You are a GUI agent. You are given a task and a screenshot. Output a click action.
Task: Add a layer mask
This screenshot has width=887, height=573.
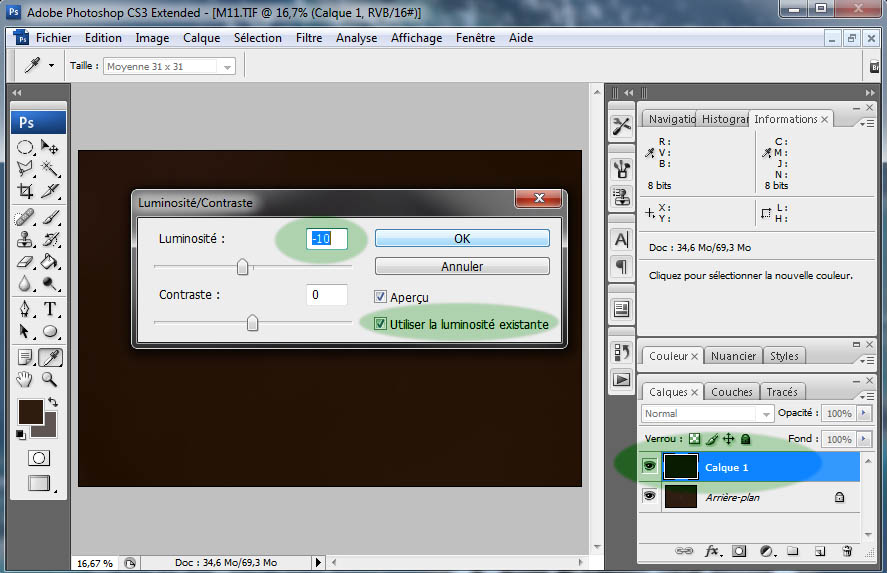739,551
